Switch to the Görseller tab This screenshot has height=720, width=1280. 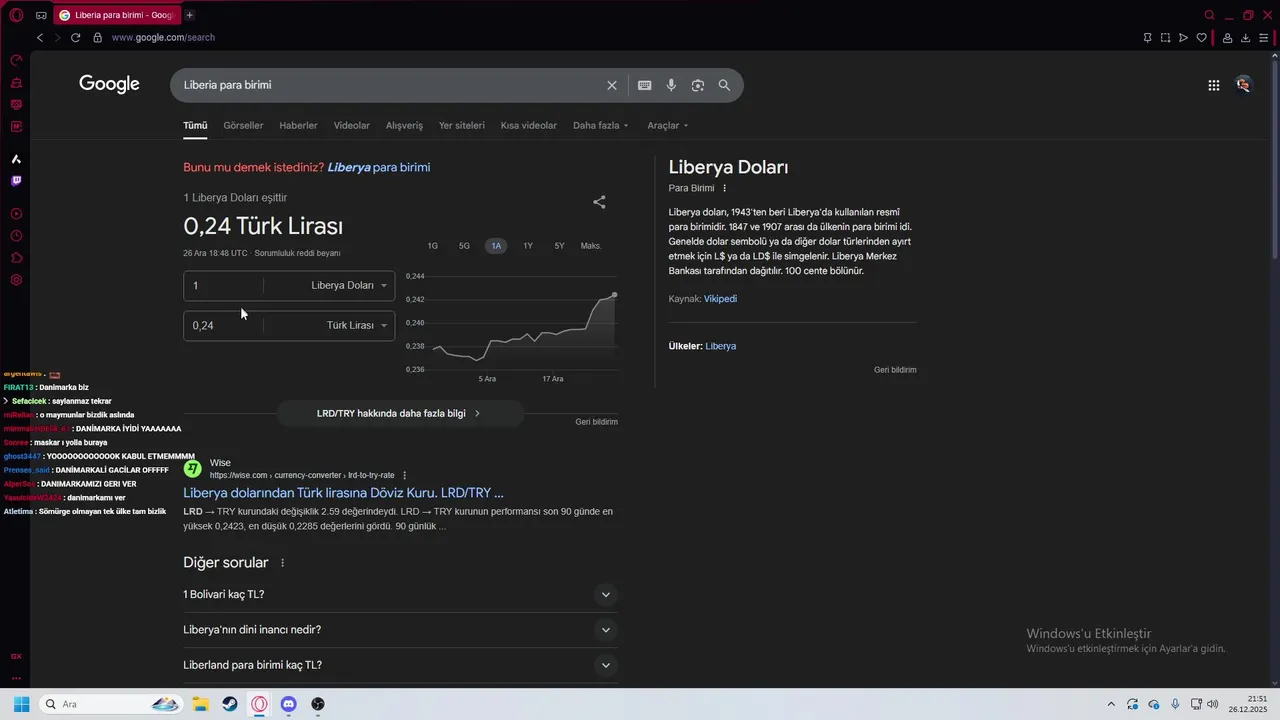pyautogui.click(x=243, y=125)
